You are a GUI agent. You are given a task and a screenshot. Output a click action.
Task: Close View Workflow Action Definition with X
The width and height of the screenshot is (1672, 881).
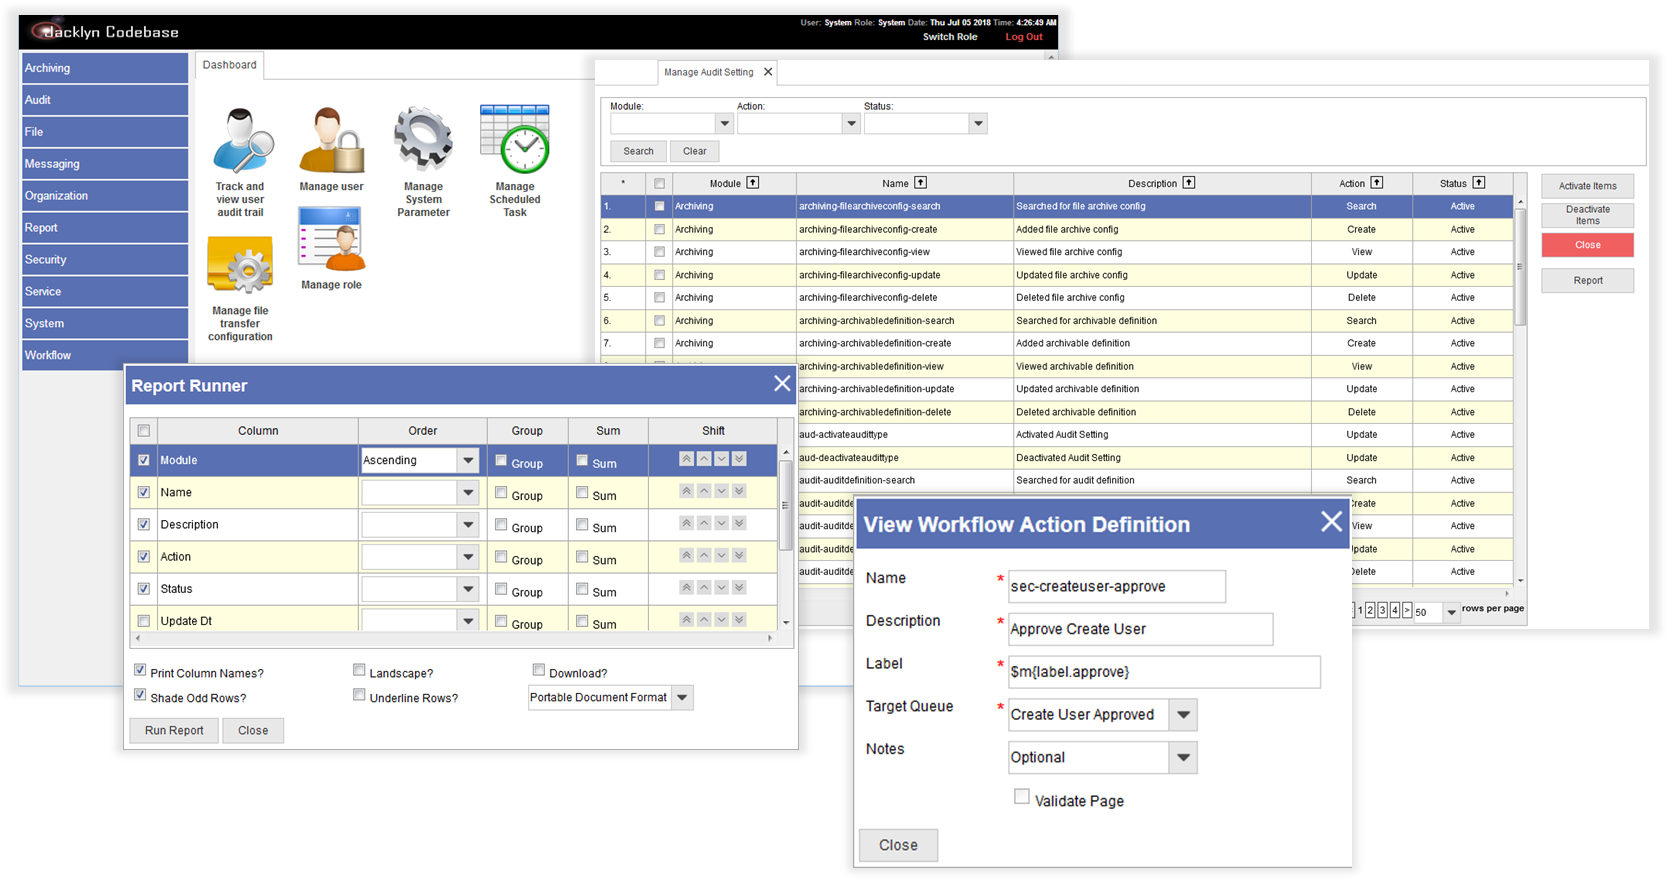click(1331, 522)
